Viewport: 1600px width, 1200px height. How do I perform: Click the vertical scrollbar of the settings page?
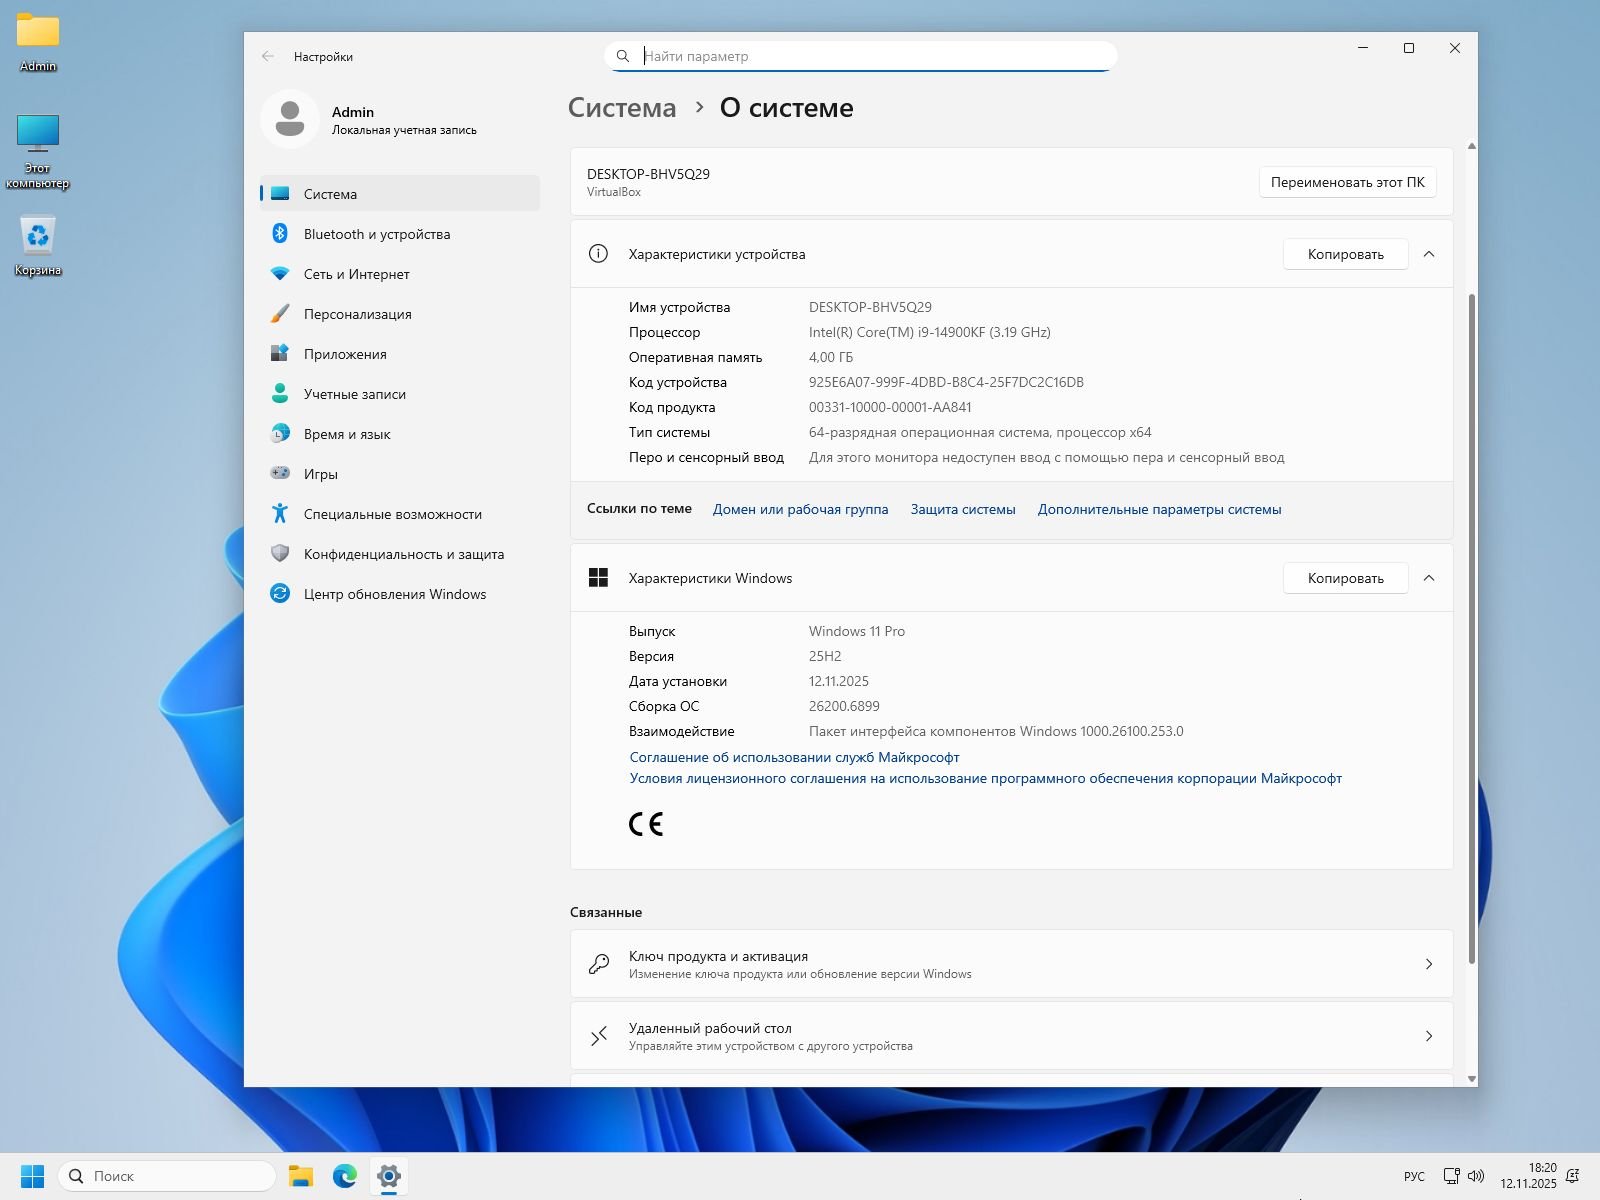click(1471, 628)
